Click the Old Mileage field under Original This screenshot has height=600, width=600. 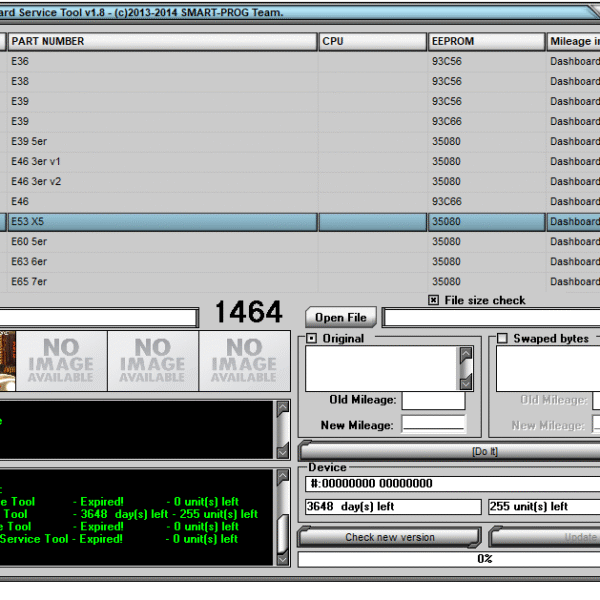pyautogui.click(x=433, y=400)
